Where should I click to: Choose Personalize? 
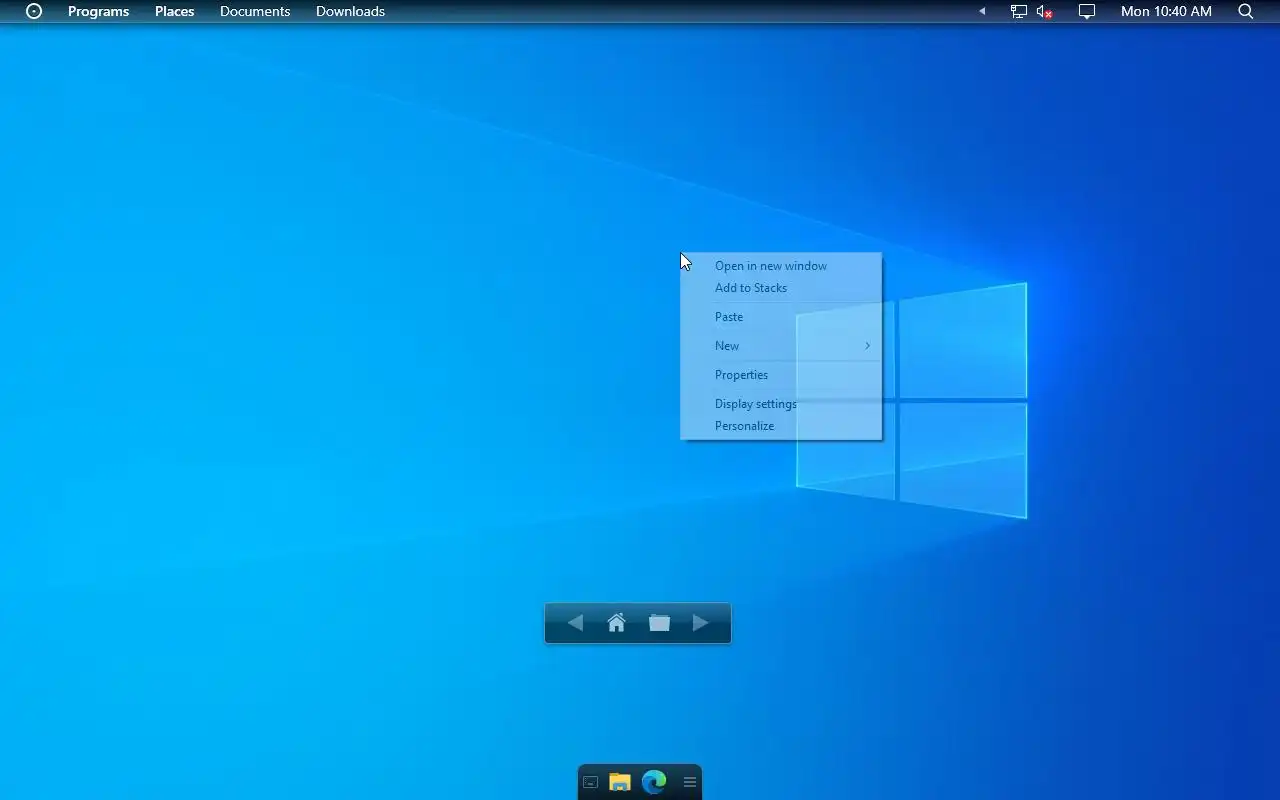(781, 426)
